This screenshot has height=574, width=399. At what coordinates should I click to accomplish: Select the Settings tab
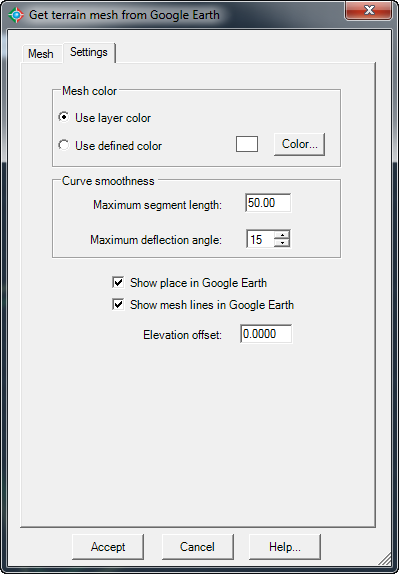pos(89,52)
